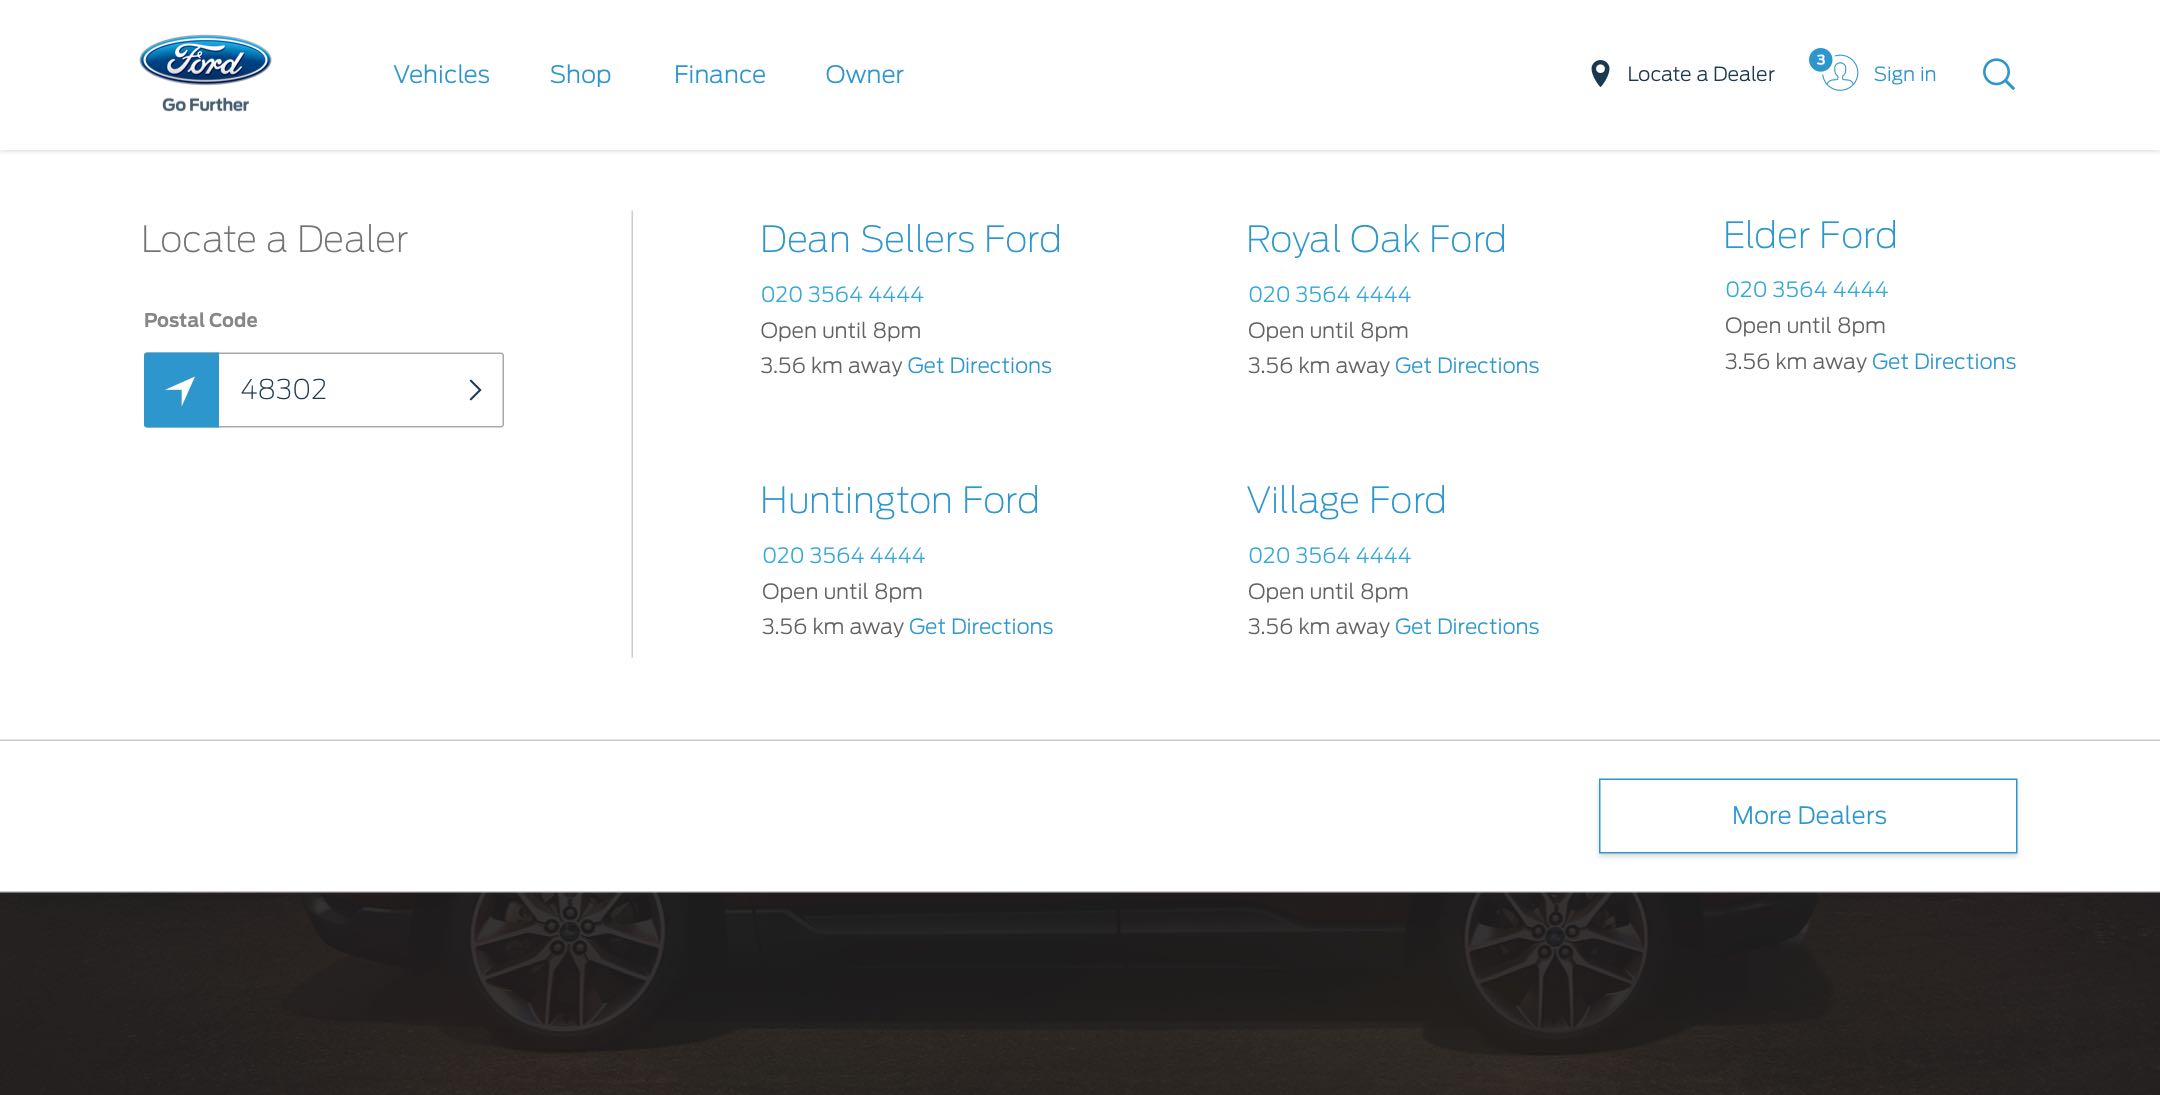Get Directions to Elder Ford
This screenshot has width=2160, height=1095.
point(1943,362)
